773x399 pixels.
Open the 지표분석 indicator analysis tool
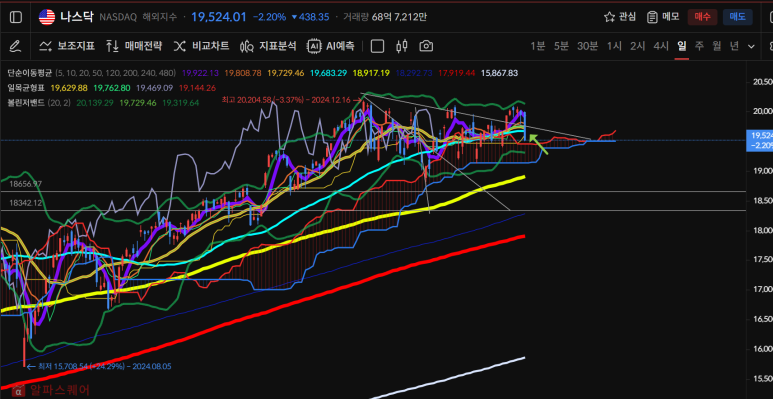coord(268,46)
